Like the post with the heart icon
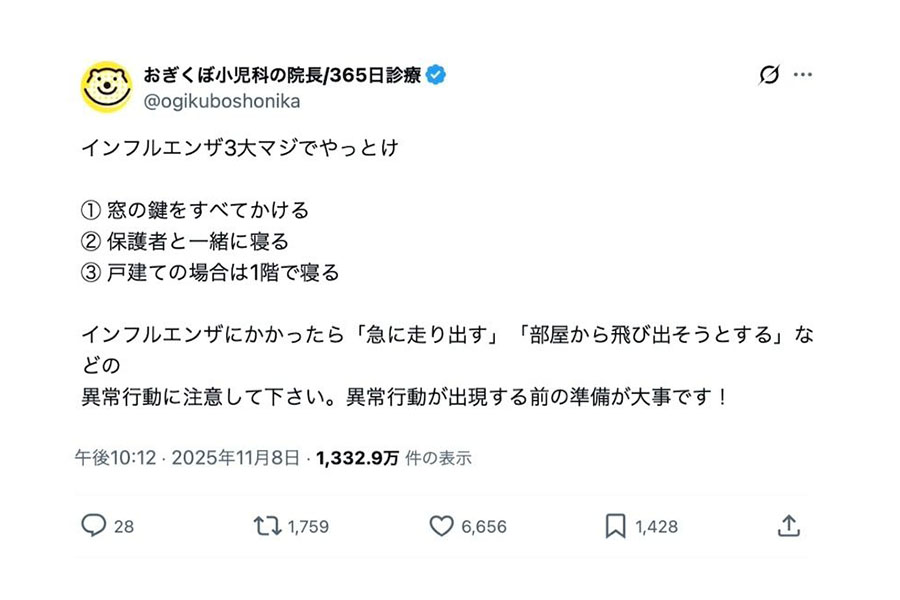The width and height of the screenshot is (900, 600). click(x=441, y=526)
